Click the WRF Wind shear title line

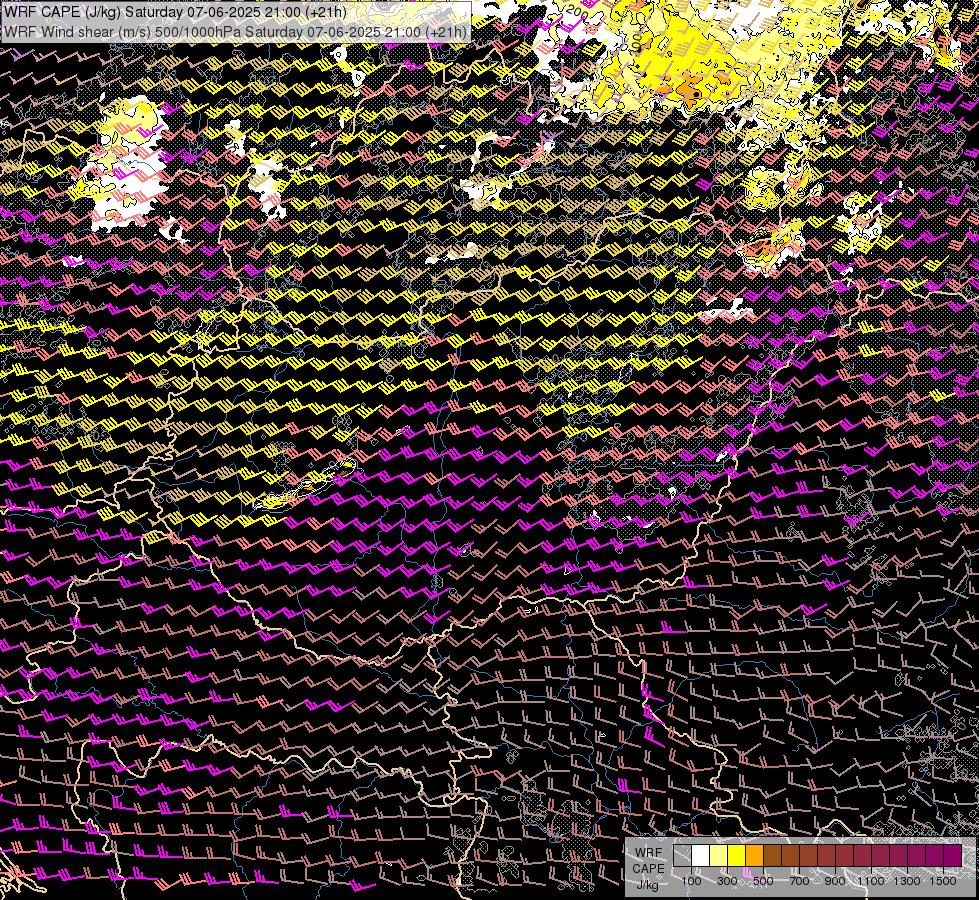point(235,31)
